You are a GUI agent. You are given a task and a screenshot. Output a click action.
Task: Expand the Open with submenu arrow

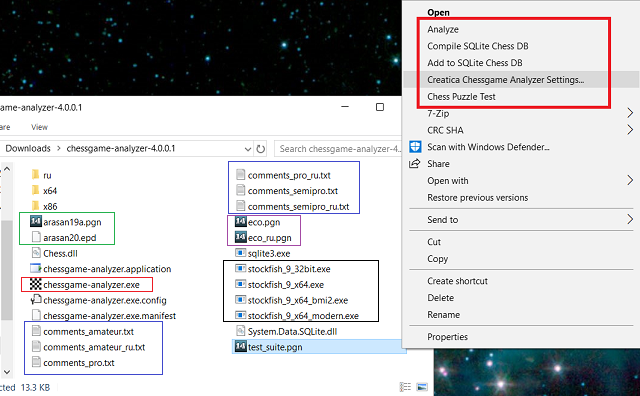(x=630, y=180)
